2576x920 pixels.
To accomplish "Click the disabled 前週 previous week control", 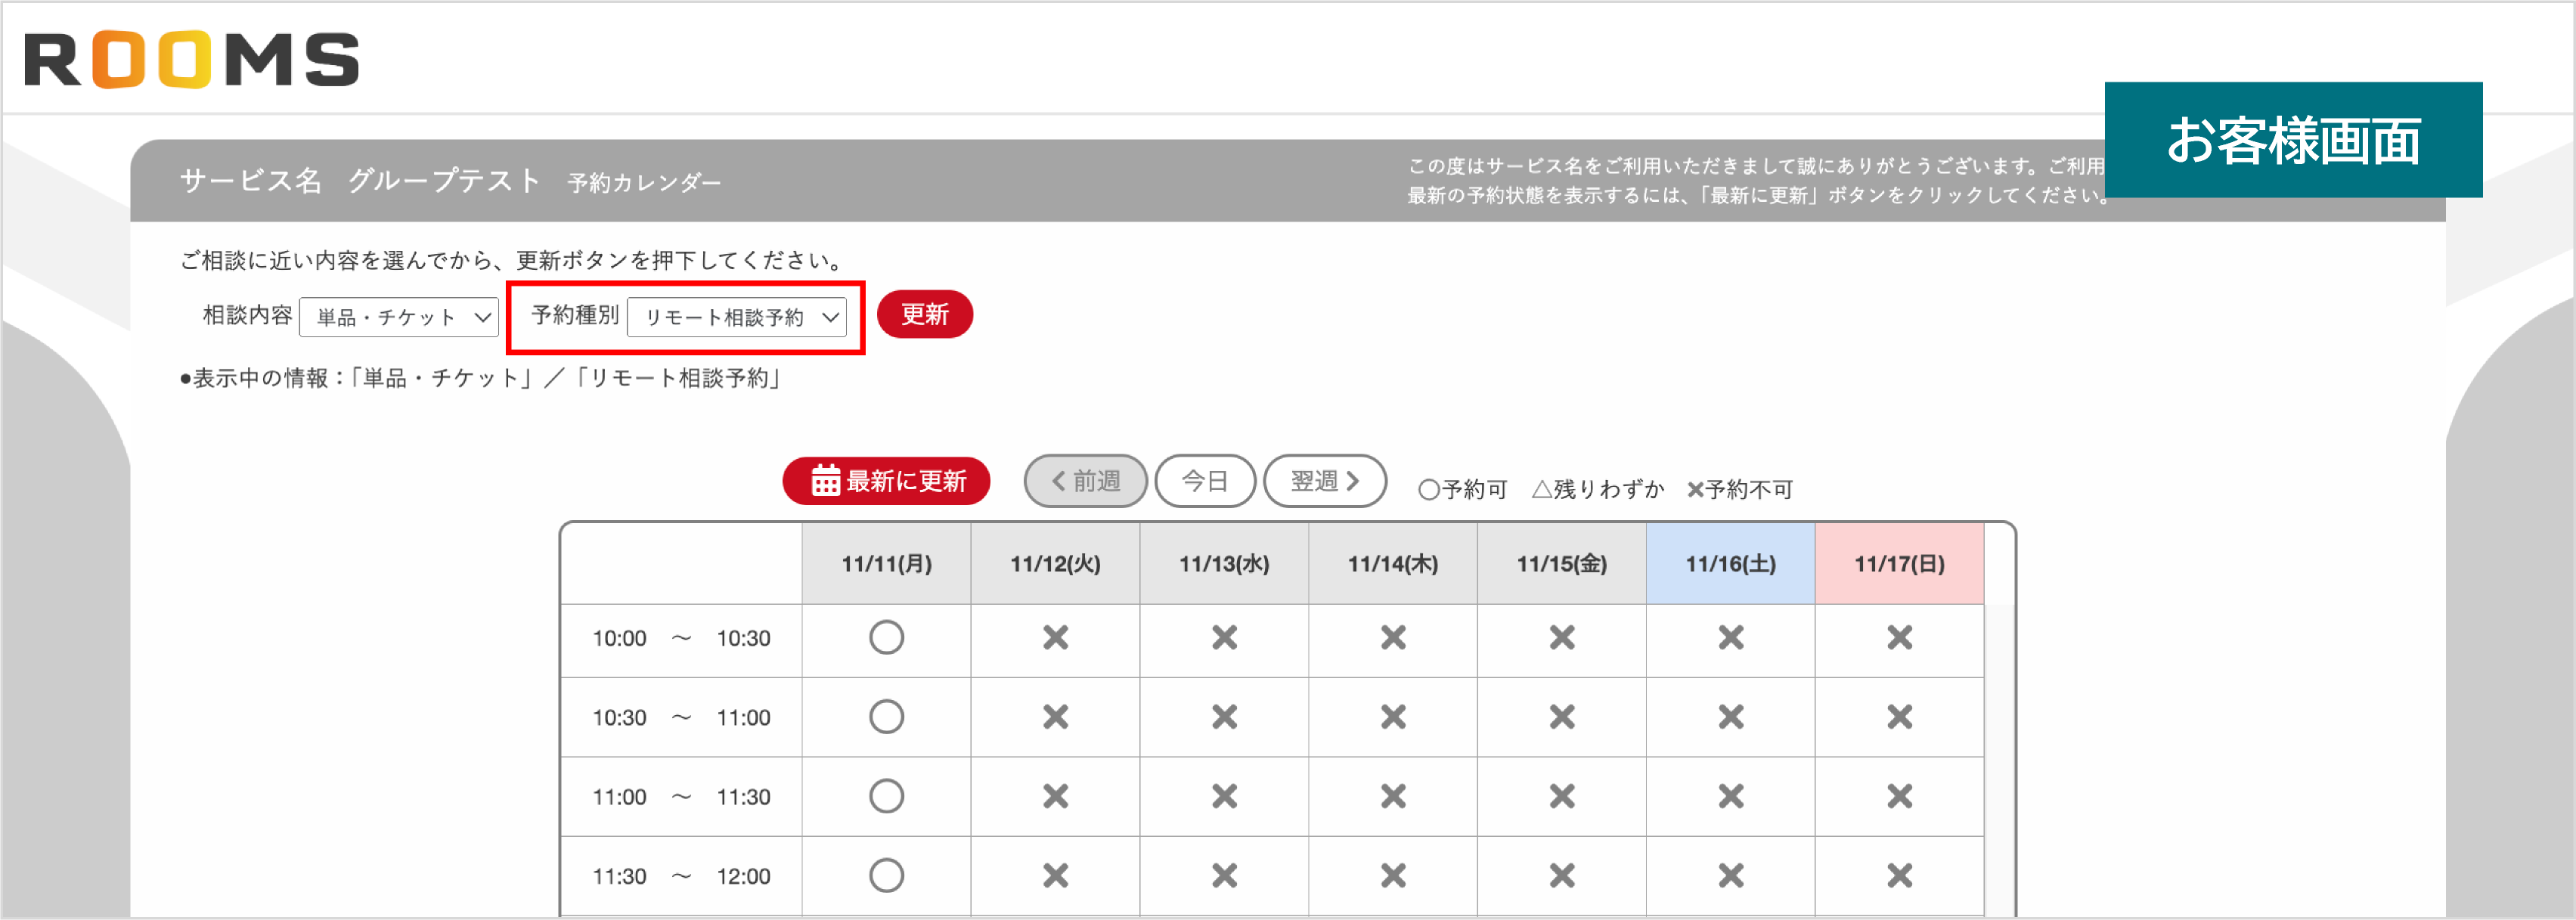I will (x=1084, y=481).
